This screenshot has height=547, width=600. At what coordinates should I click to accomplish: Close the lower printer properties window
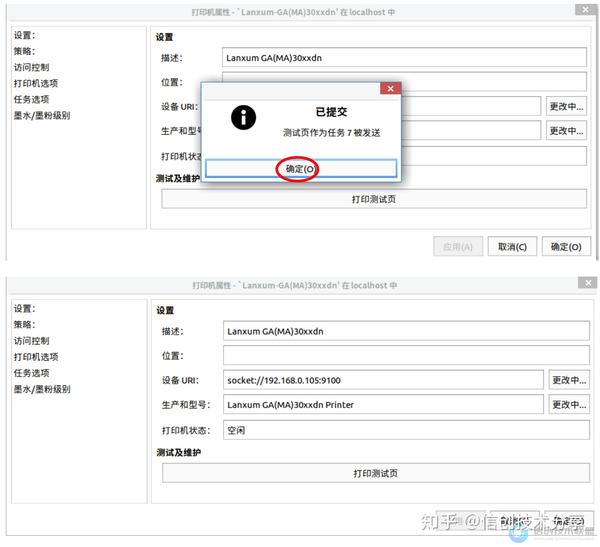[x=588, y=283]
